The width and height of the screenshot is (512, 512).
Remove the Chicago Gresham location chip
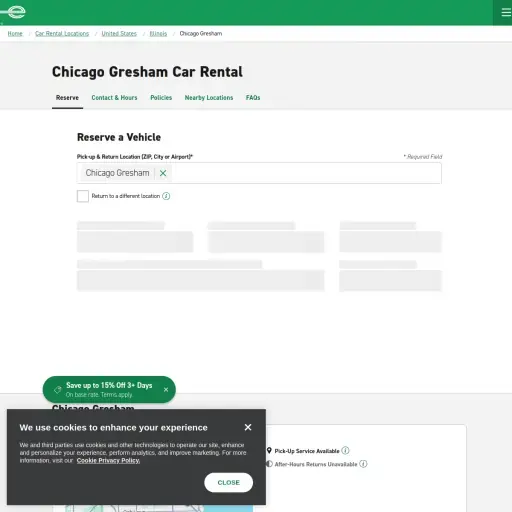(x=163, y=173)
